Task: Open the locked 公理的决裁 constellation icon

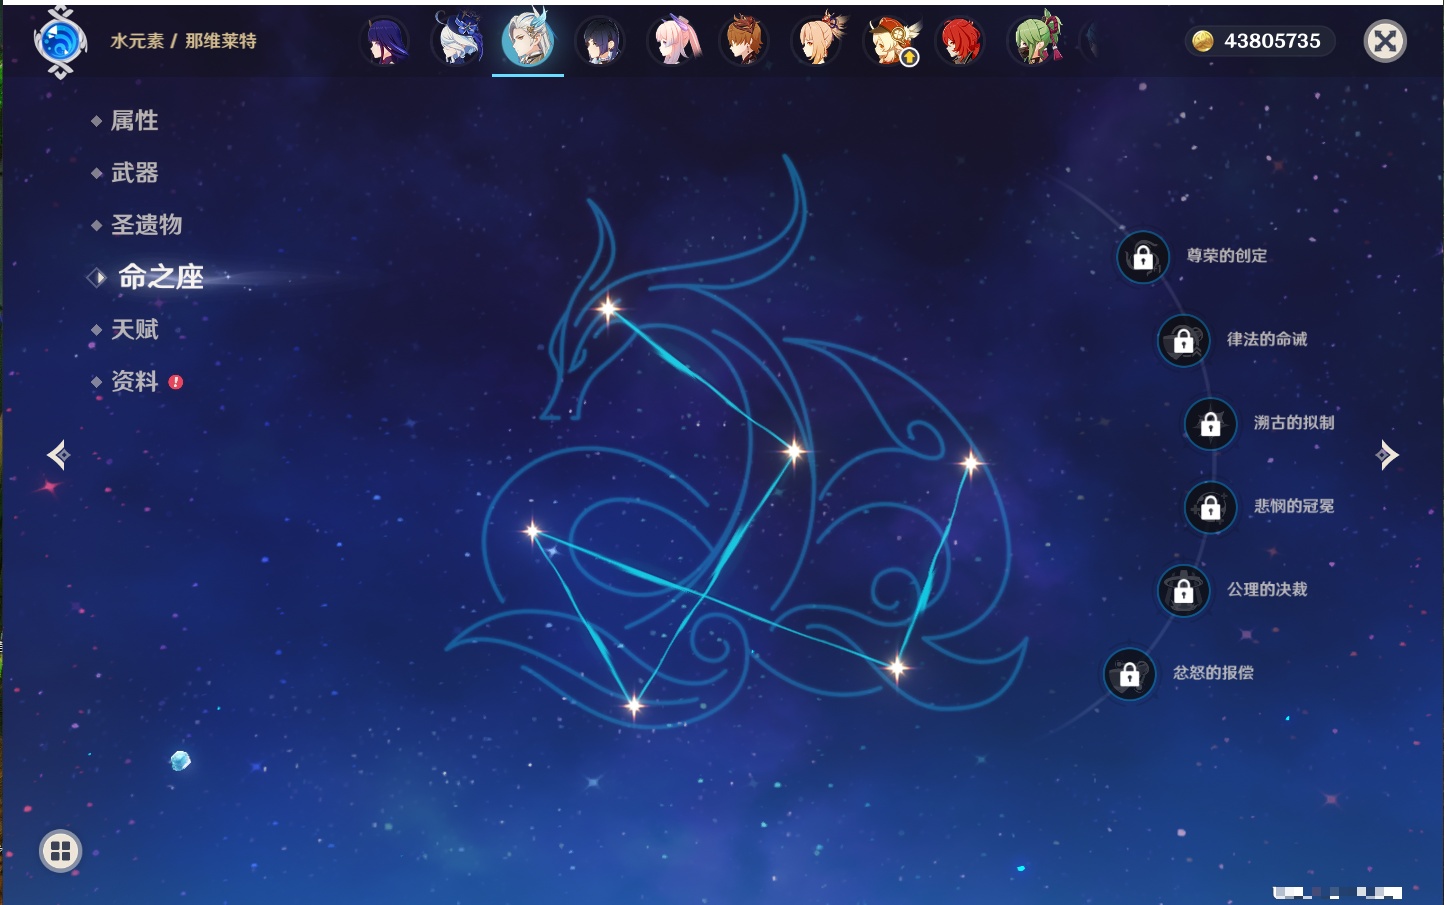Action: 1183,590
